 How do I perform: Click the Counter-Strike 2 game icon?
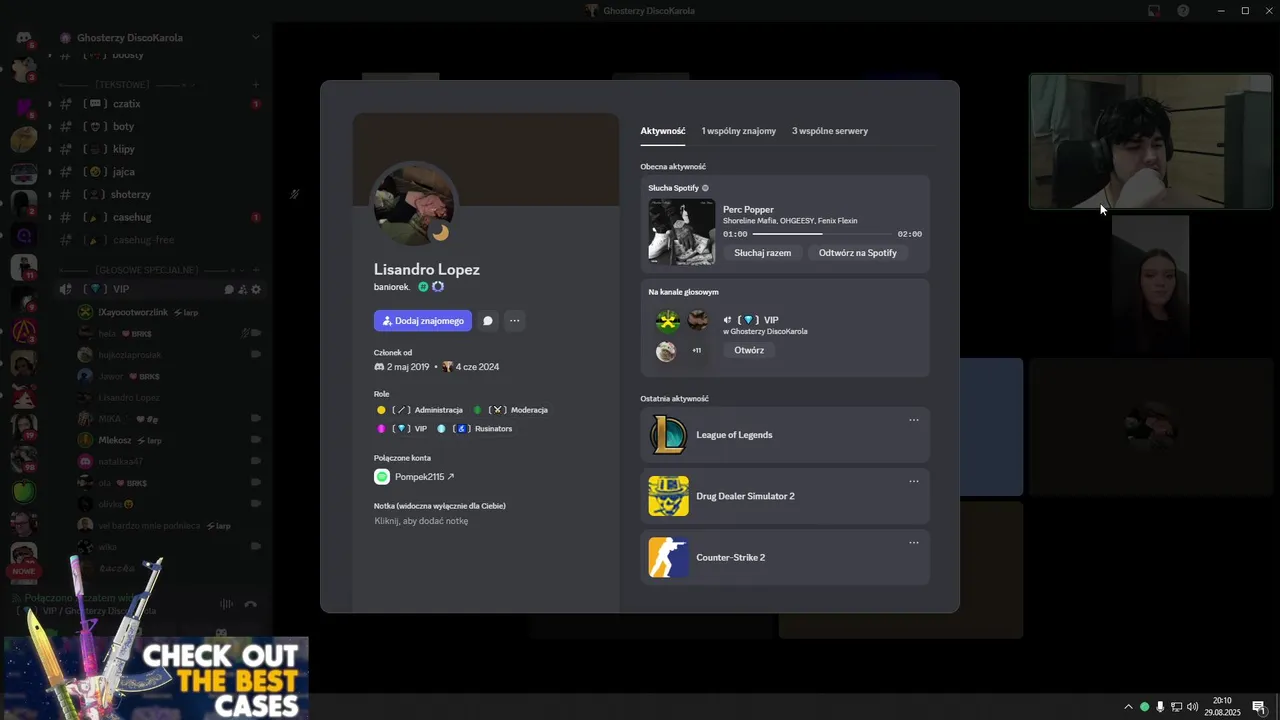(x=668, y=557)
